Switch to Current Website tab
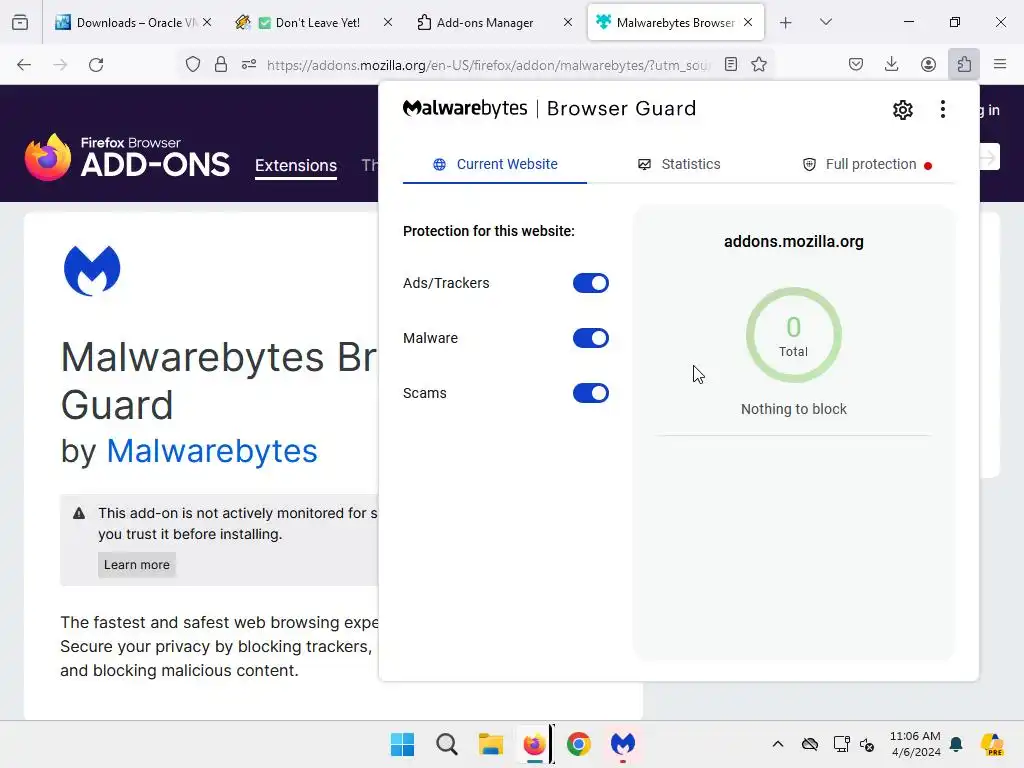Viewport: 1024px width, 768px height. pyautogui.click(x=495, y=164)
